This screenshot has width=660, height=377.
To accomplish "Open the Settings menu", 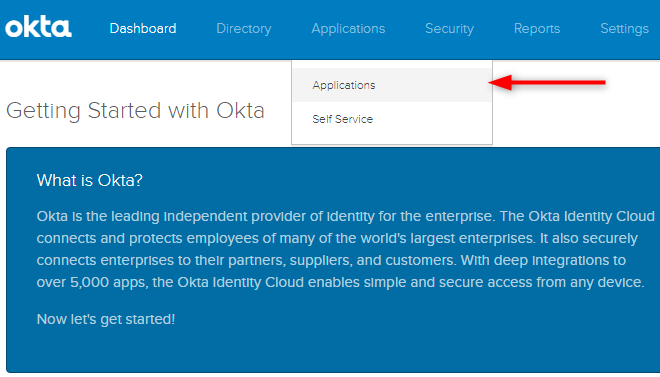I will (624, 29).
